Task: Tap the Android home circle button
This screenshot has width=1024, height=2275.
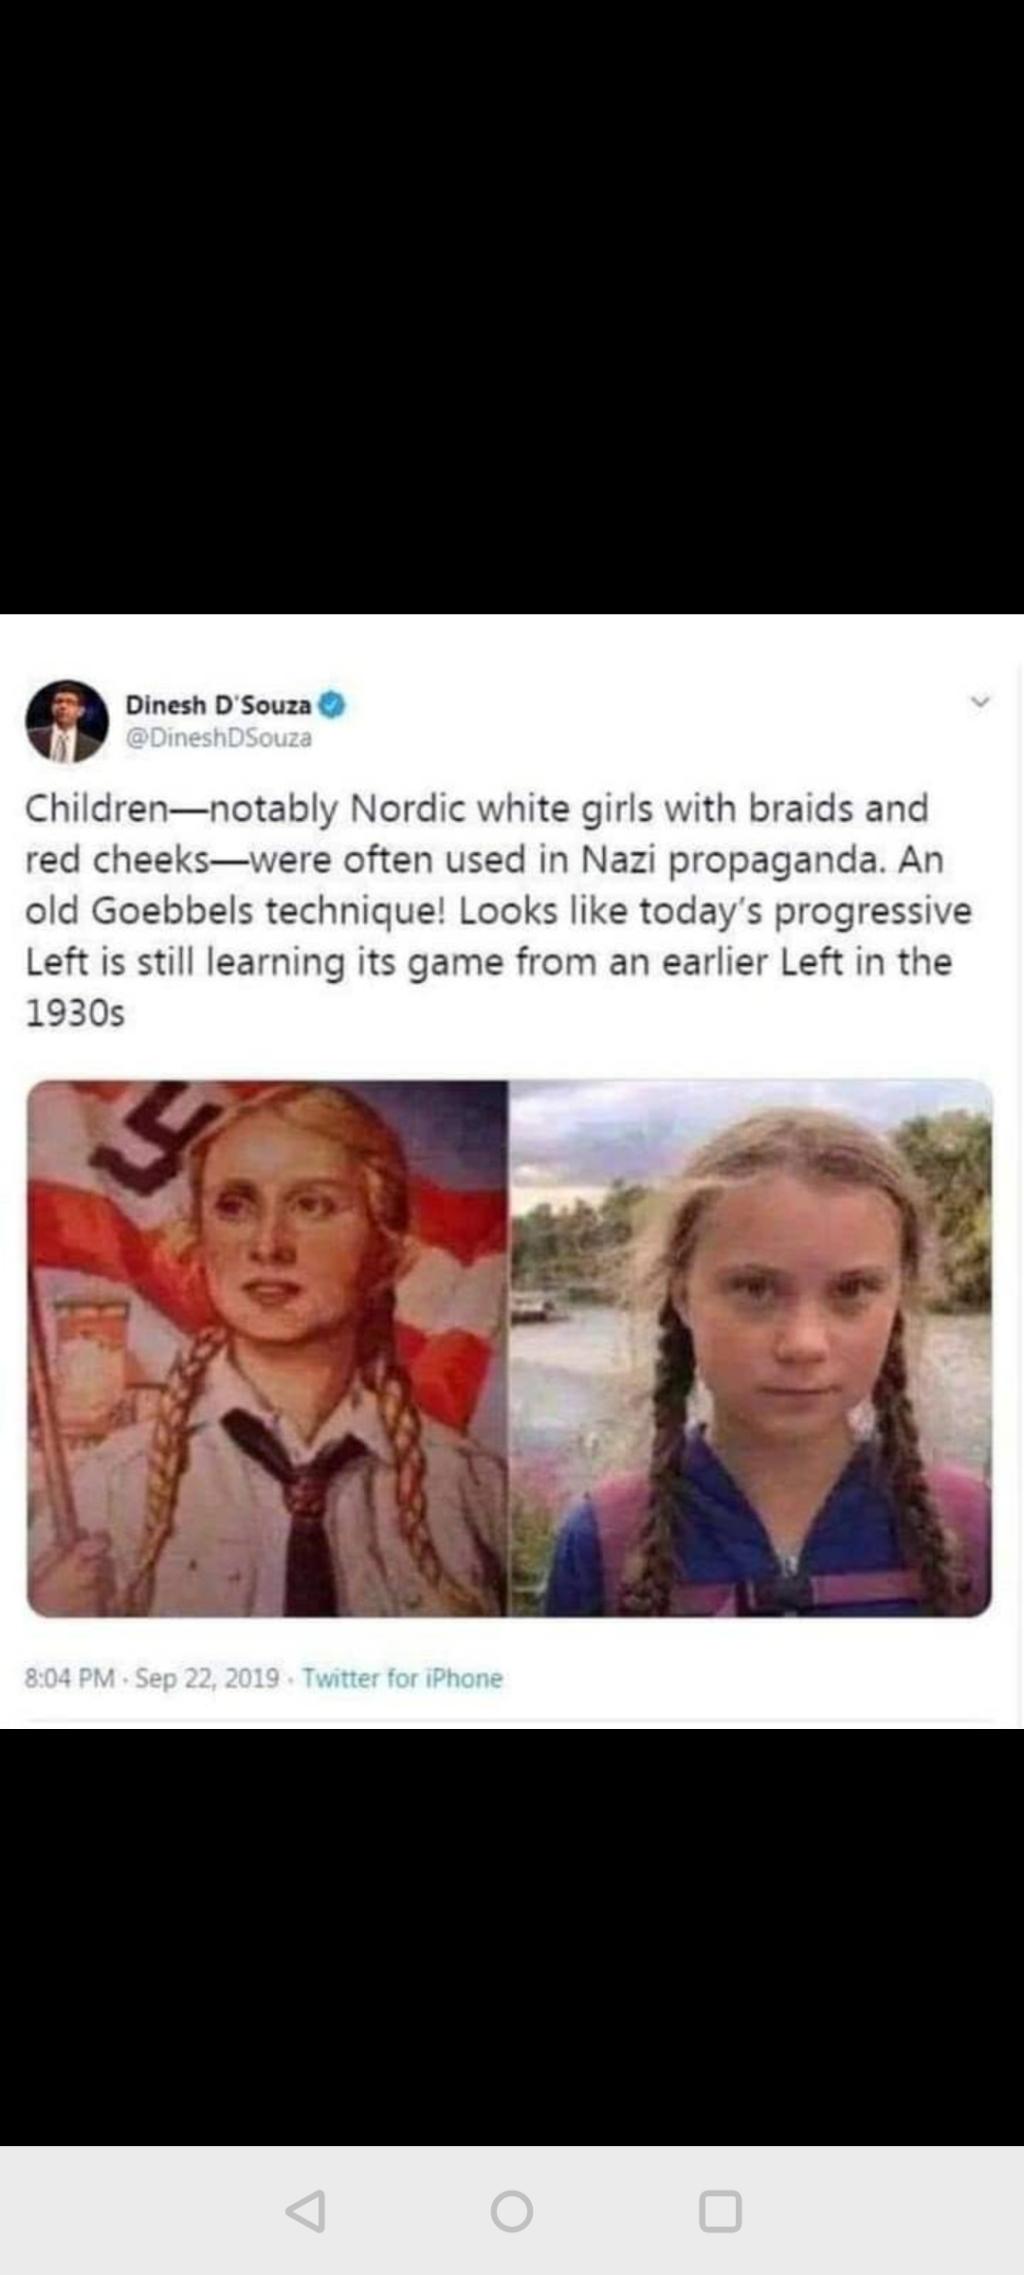Action: click(x=512, y=2211)
